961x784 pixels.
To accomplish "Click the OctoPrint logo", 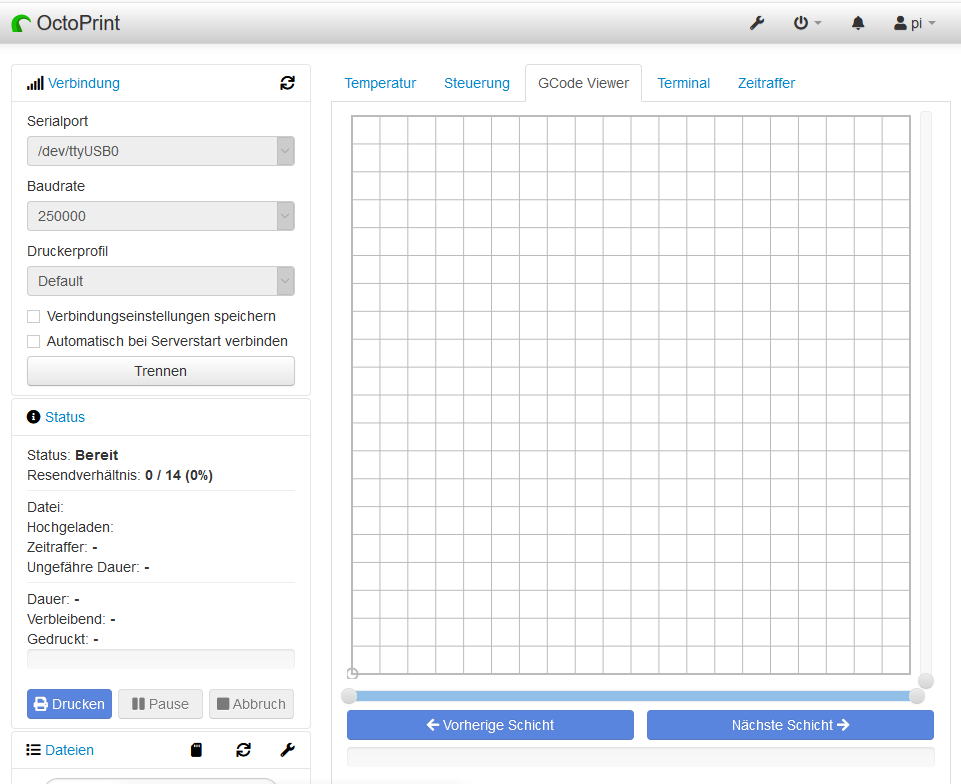I will click(x=66, y=22).
